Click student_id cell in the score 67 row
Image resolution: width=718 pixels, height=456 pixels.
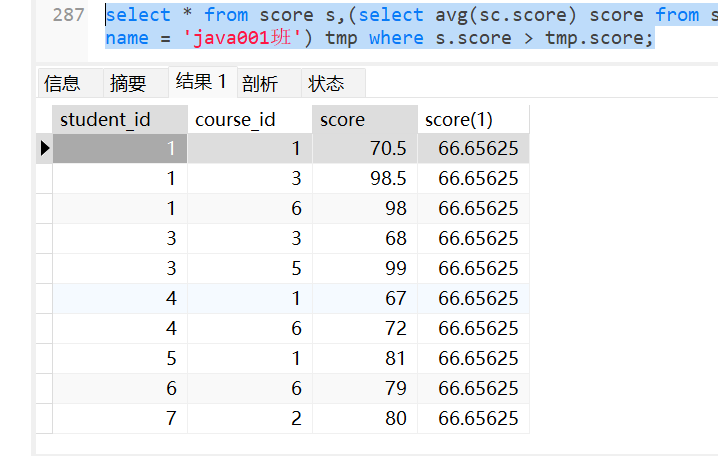point(120,298)
